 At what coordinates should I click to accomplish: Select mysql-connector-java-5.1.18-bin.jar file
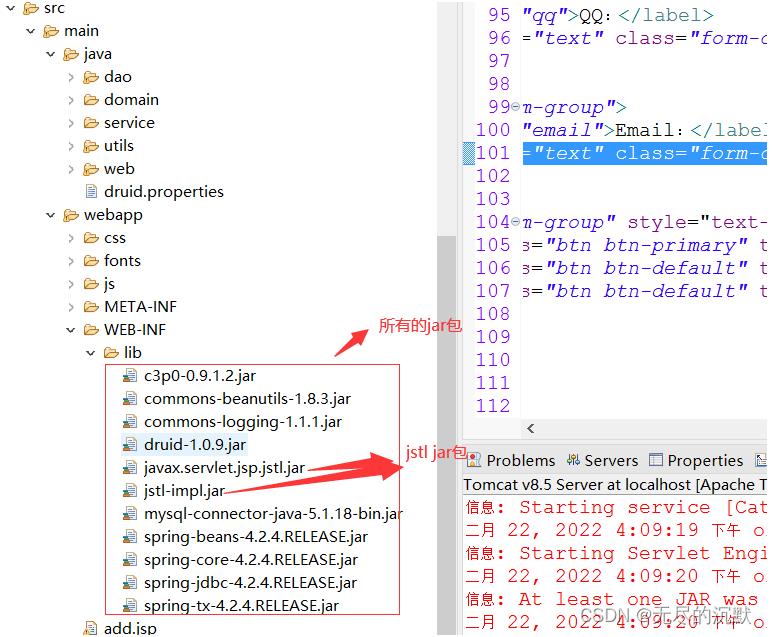point(272,514)
